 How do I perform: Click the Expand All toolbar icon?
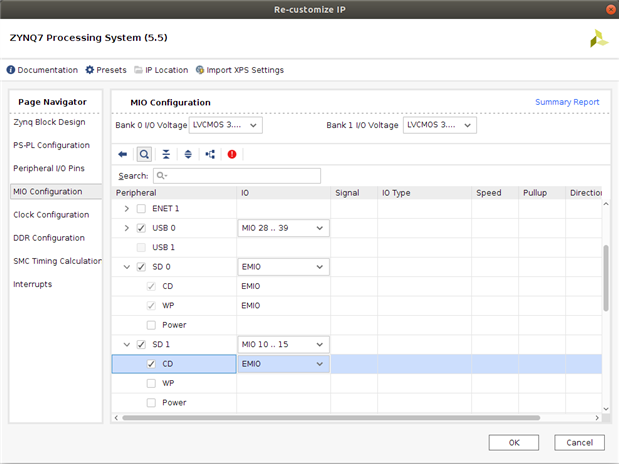(188, 154)
